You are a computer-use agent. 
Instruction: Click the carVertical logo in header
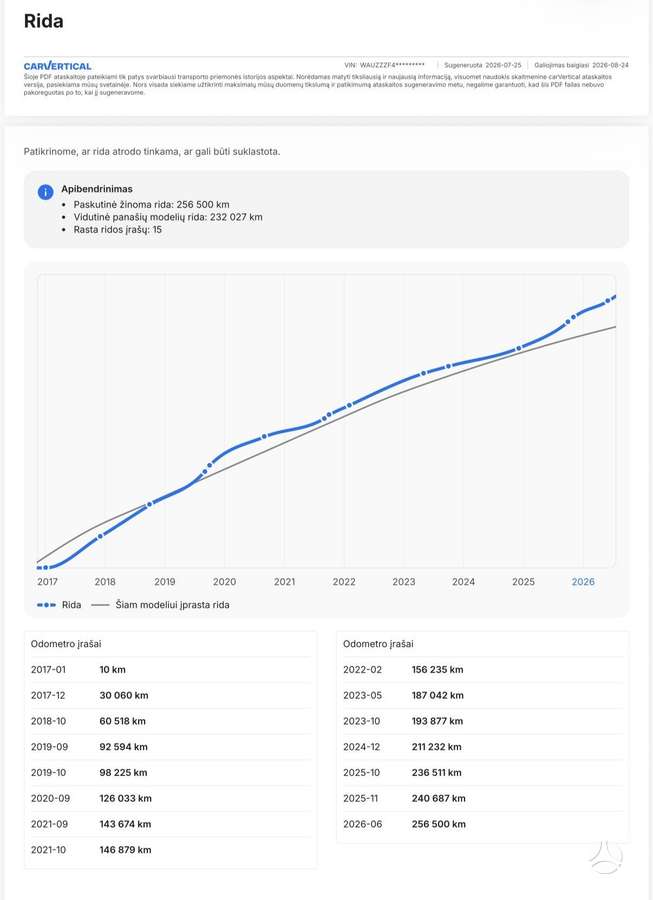coord(57,65)
